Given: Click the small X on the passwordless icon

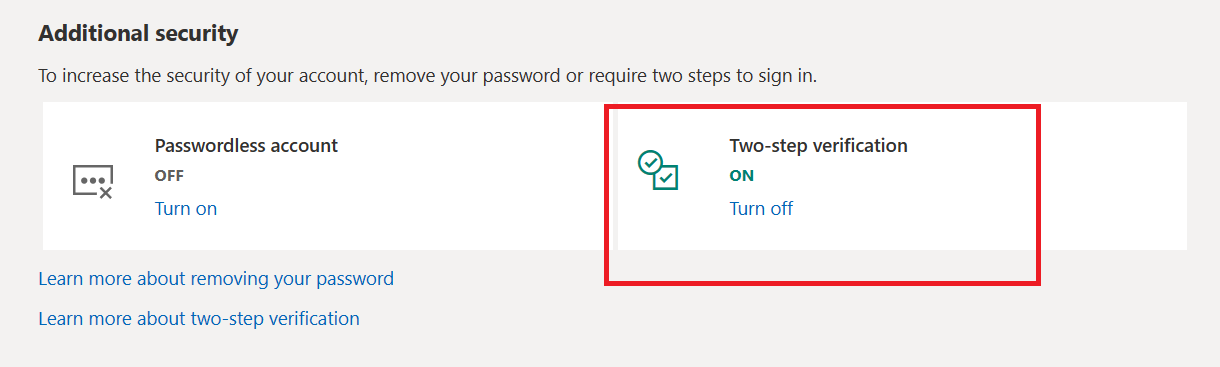Looking at the screenshot, I should tap(106, 192).
